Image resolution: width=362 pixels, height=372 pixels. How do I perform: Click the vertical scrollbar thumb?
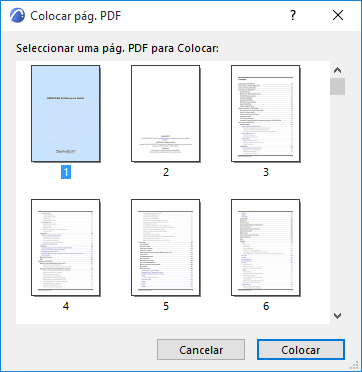[338, 87]
